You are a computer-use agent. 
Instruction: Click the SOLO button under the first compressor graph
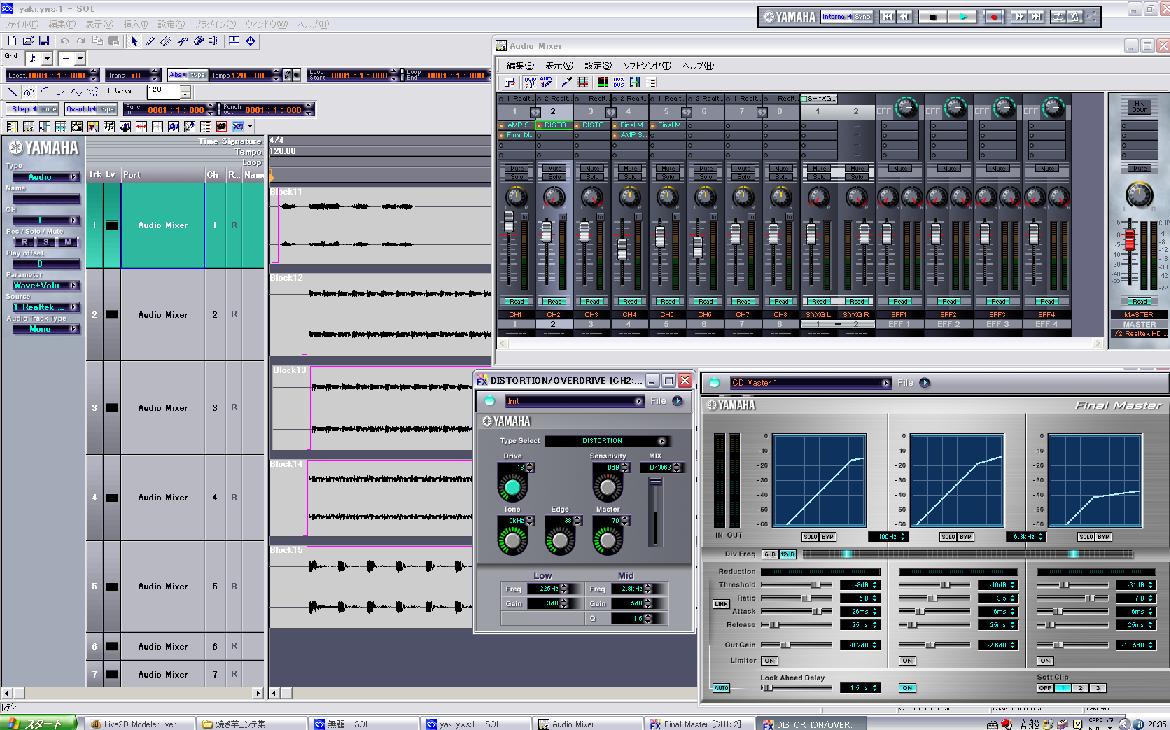pyautogui.click(x=809, y=537)
